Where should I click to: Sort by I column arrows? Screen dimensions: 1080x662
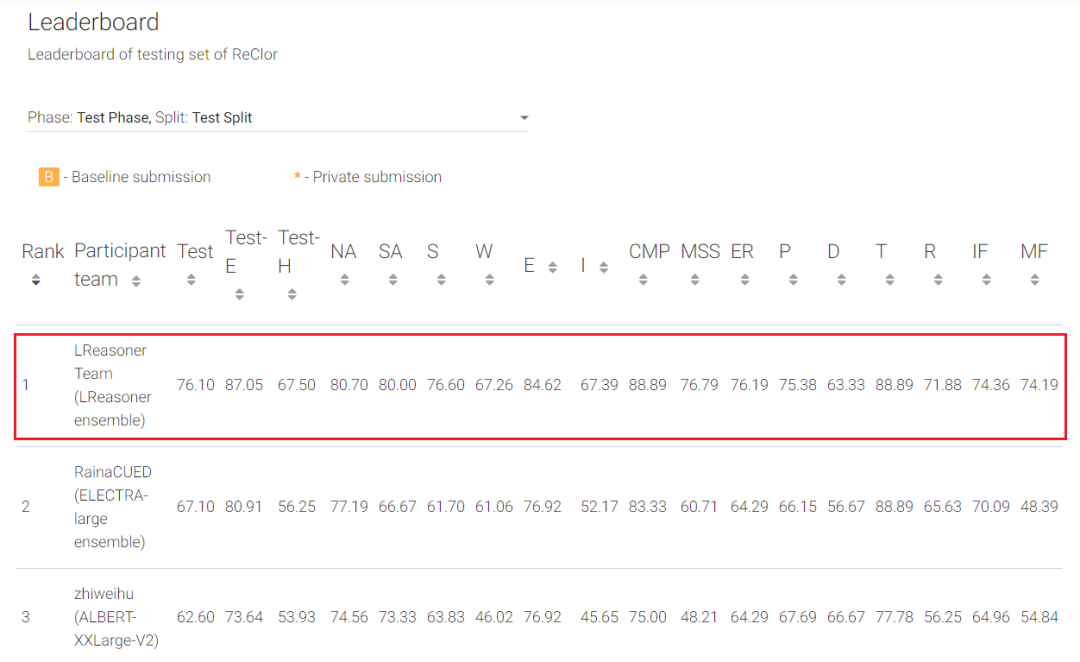[603, 267]
